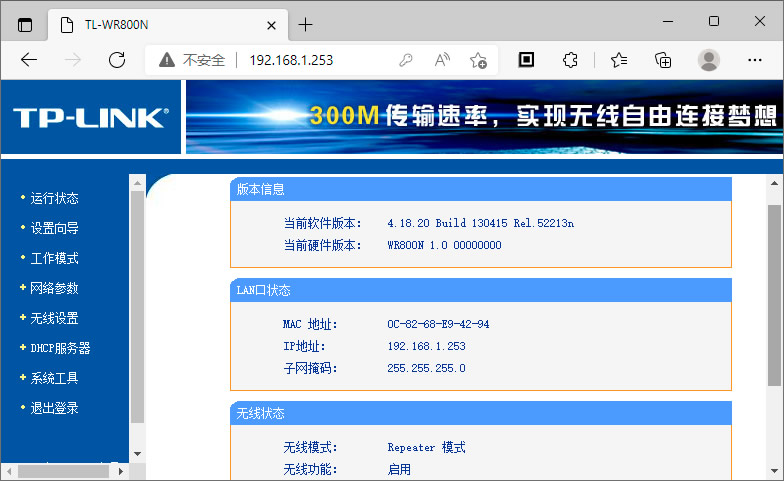Expand DHCP服务器 menu
This screenshot has width=784, height=481.
60,348
